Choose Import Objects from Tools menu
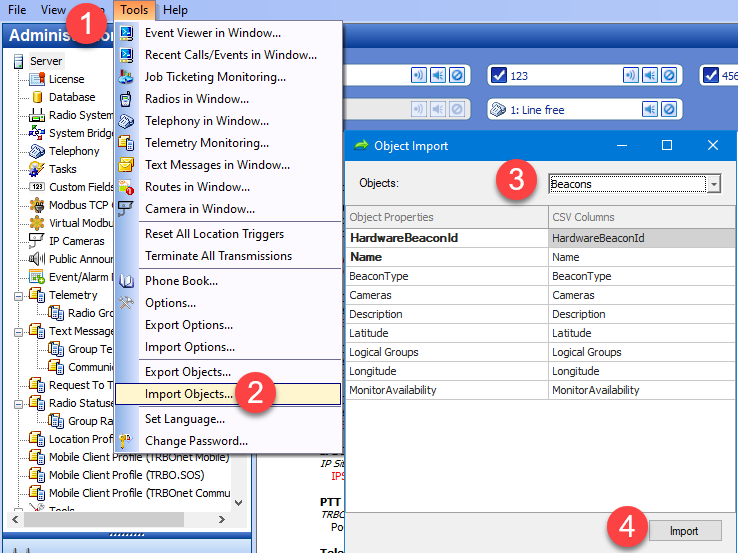 (x=188, y=393)
